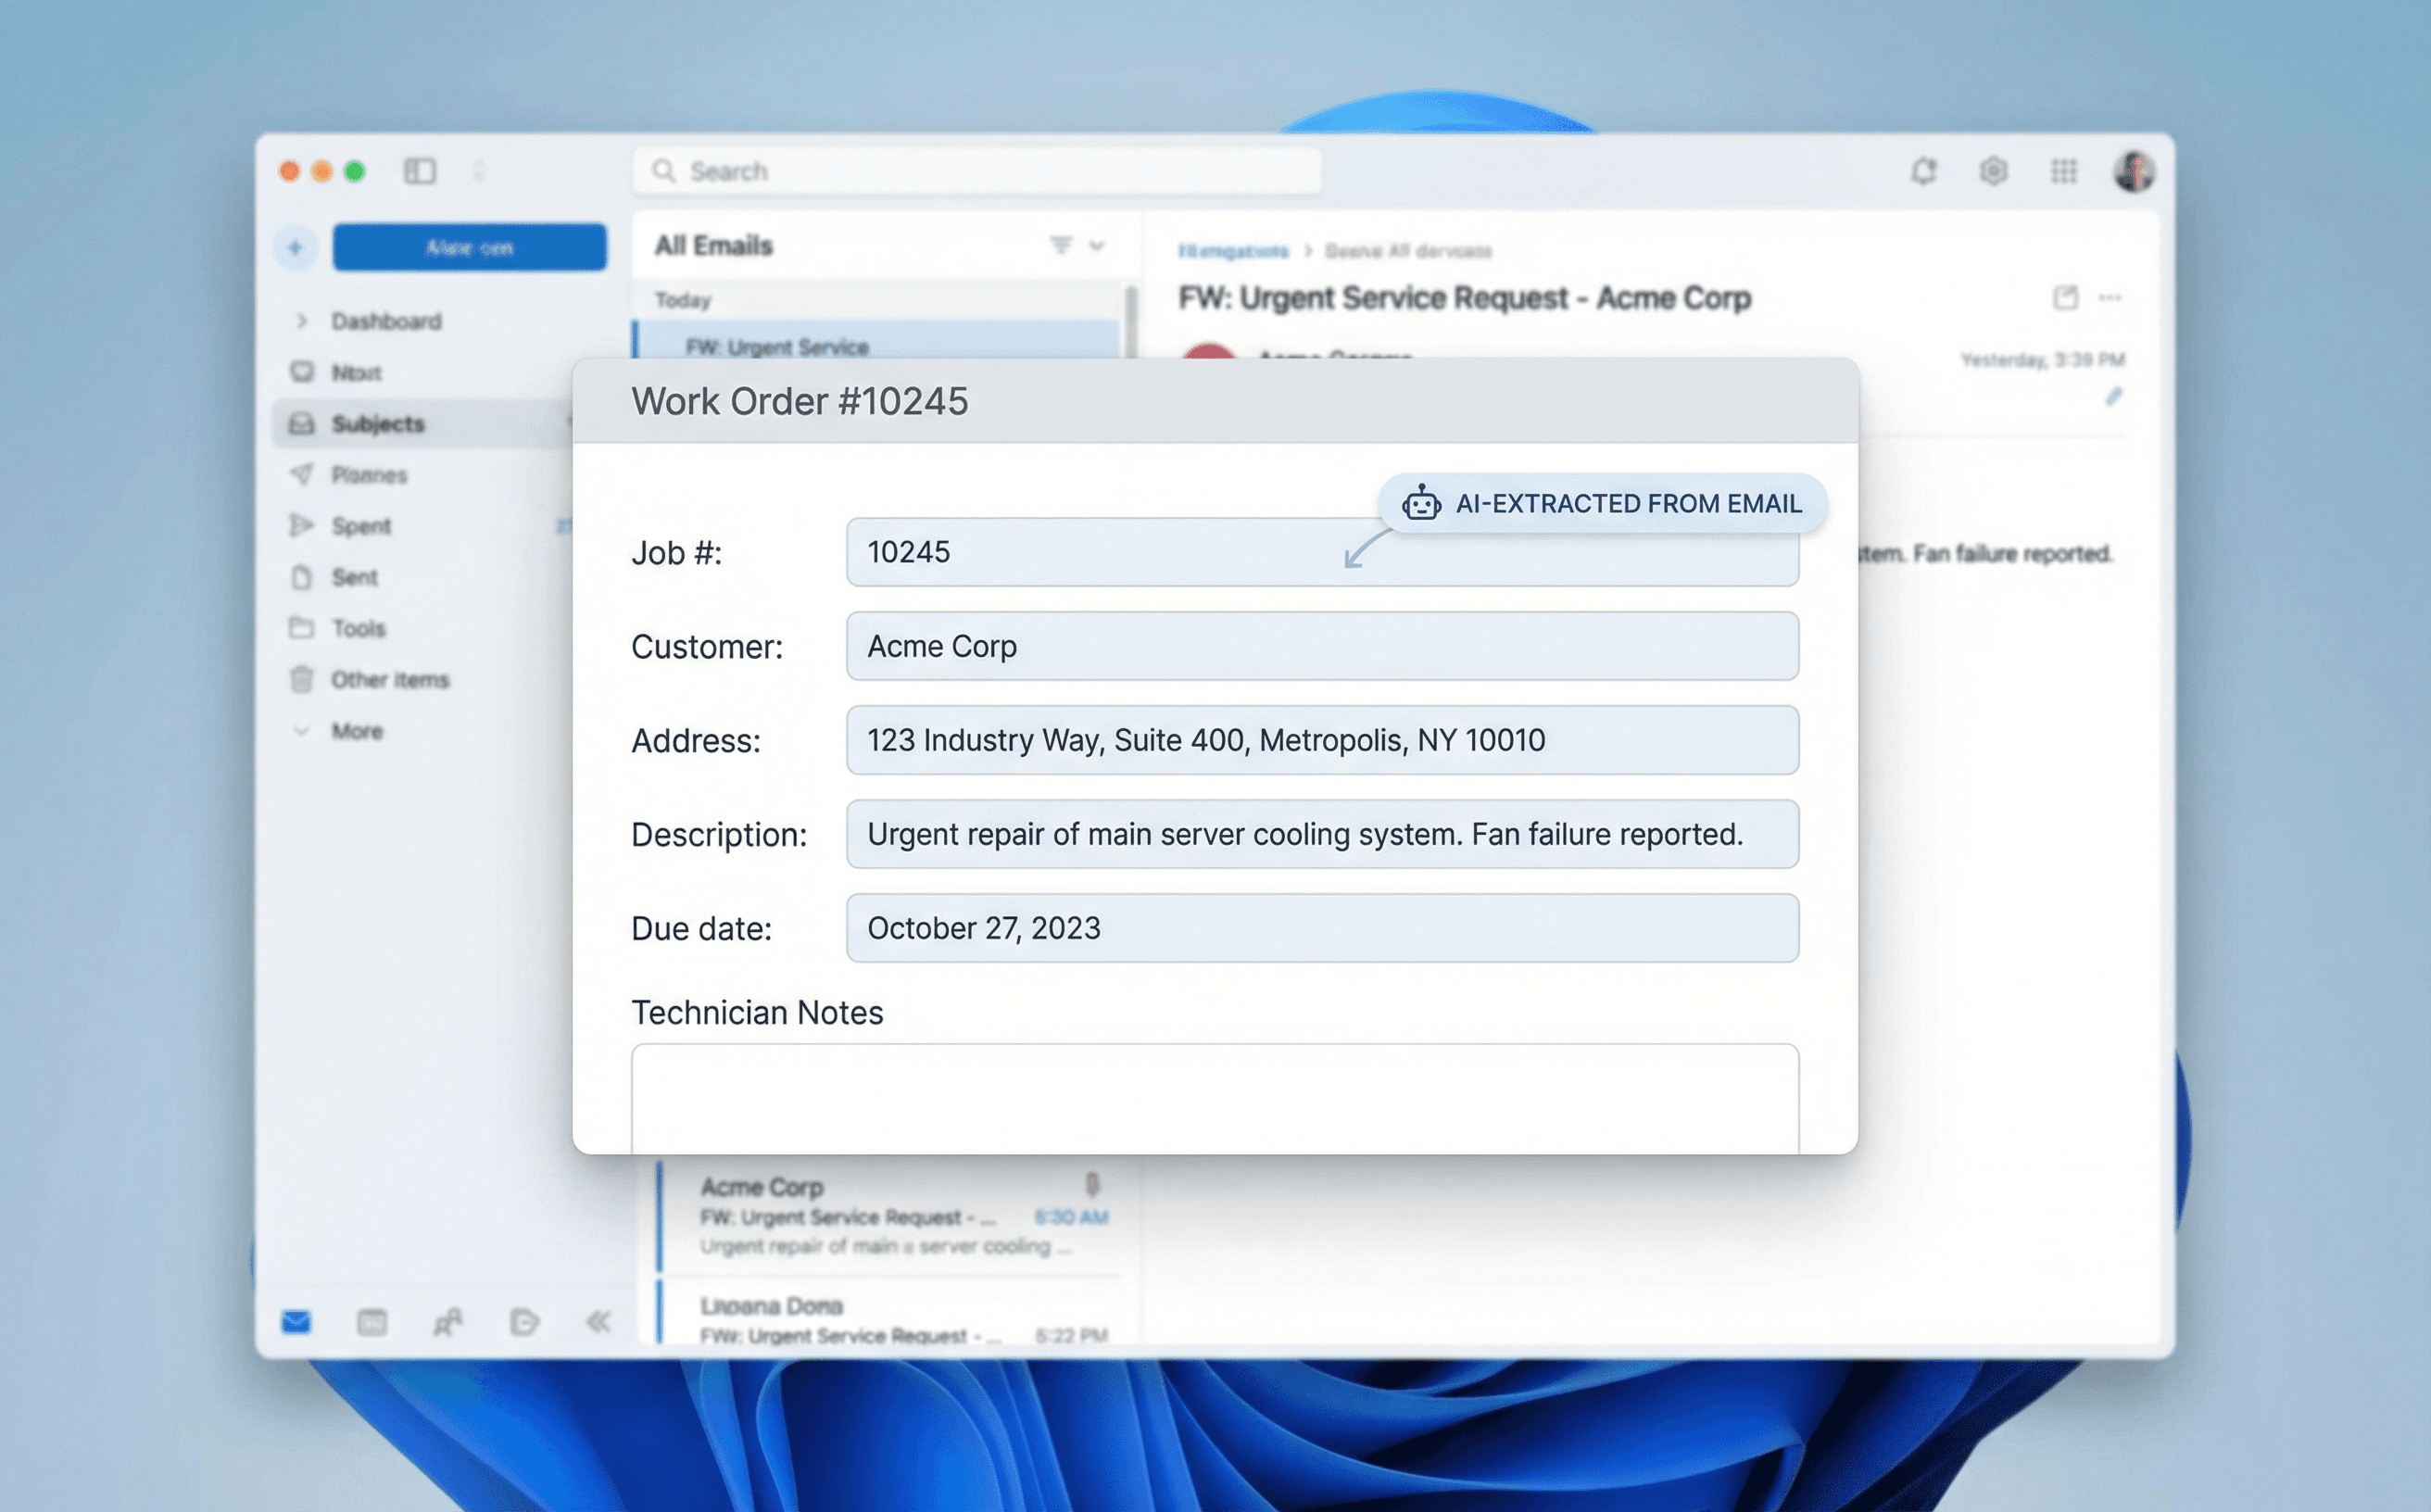Viewport: 2431px width, 1512px height.
Task: Select the Subjects folder
Action: [380, 423]
